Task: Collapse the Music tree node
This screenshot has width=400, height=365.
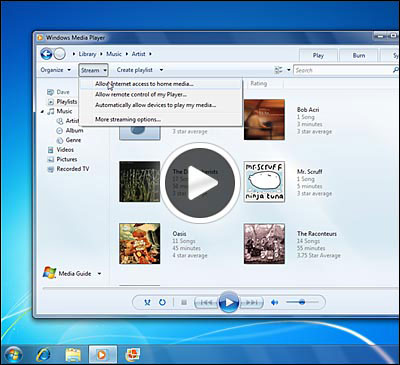Action: (x=43, y=112)
